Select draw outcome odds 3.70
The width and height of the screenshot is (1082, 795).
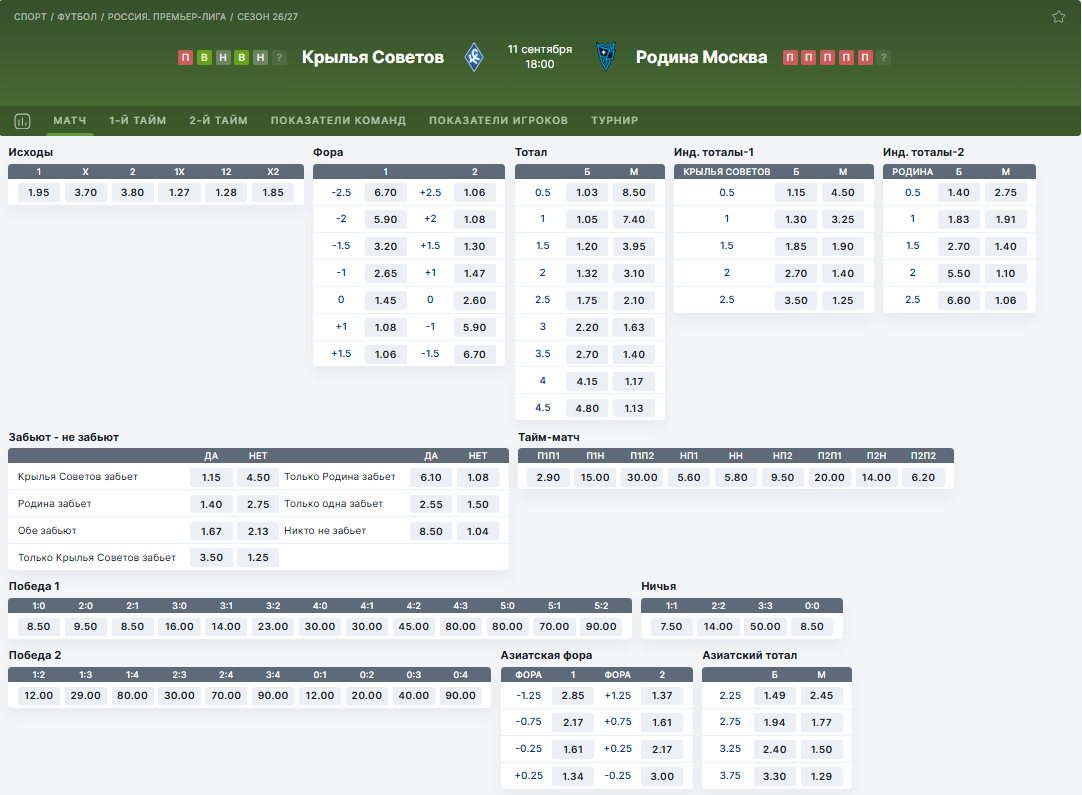click(86, 193)
